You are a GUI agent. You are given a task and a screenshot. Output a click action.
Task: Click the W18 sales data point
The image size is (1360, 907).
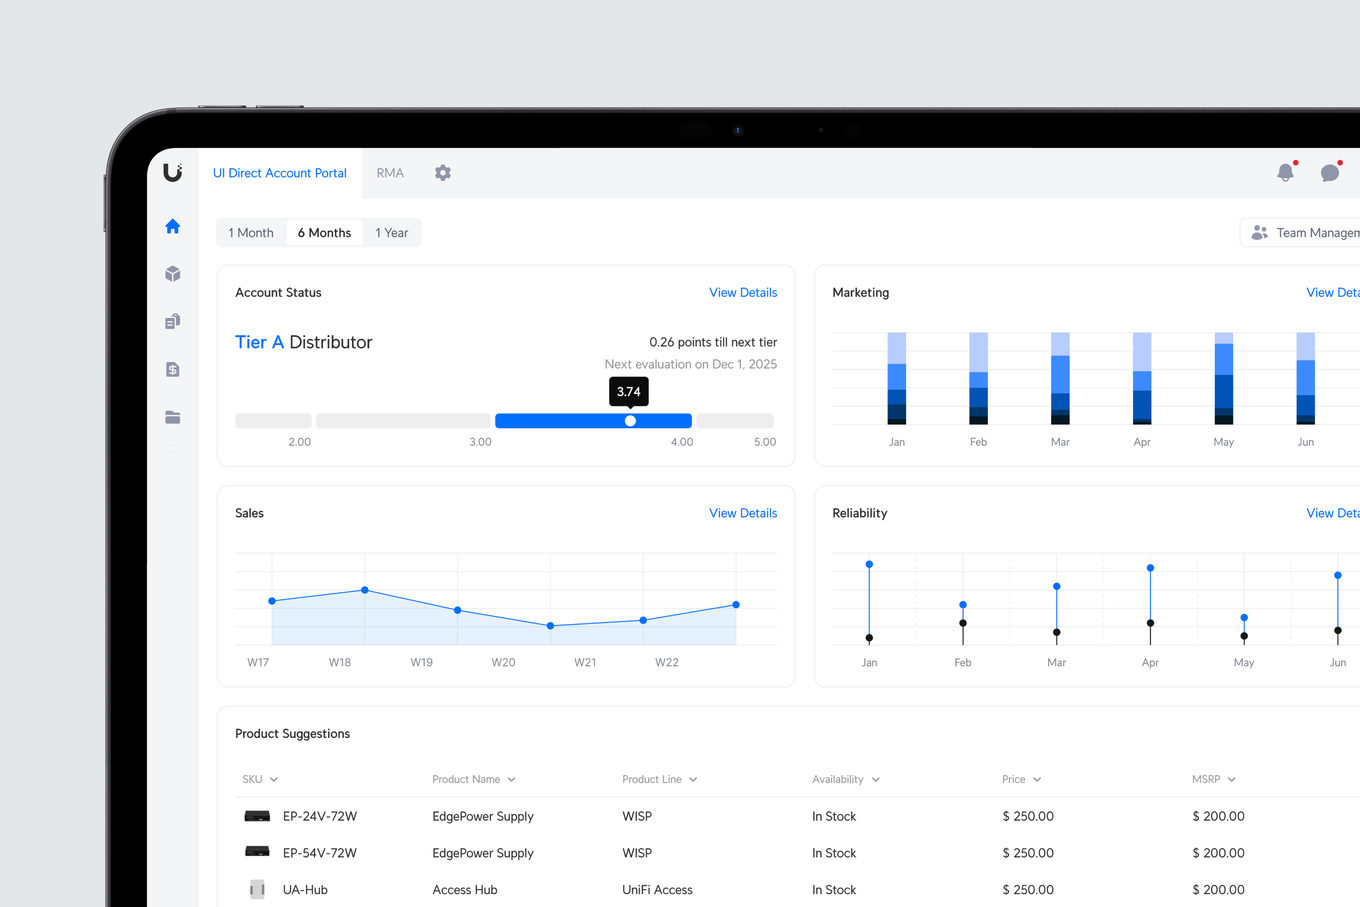365,590
